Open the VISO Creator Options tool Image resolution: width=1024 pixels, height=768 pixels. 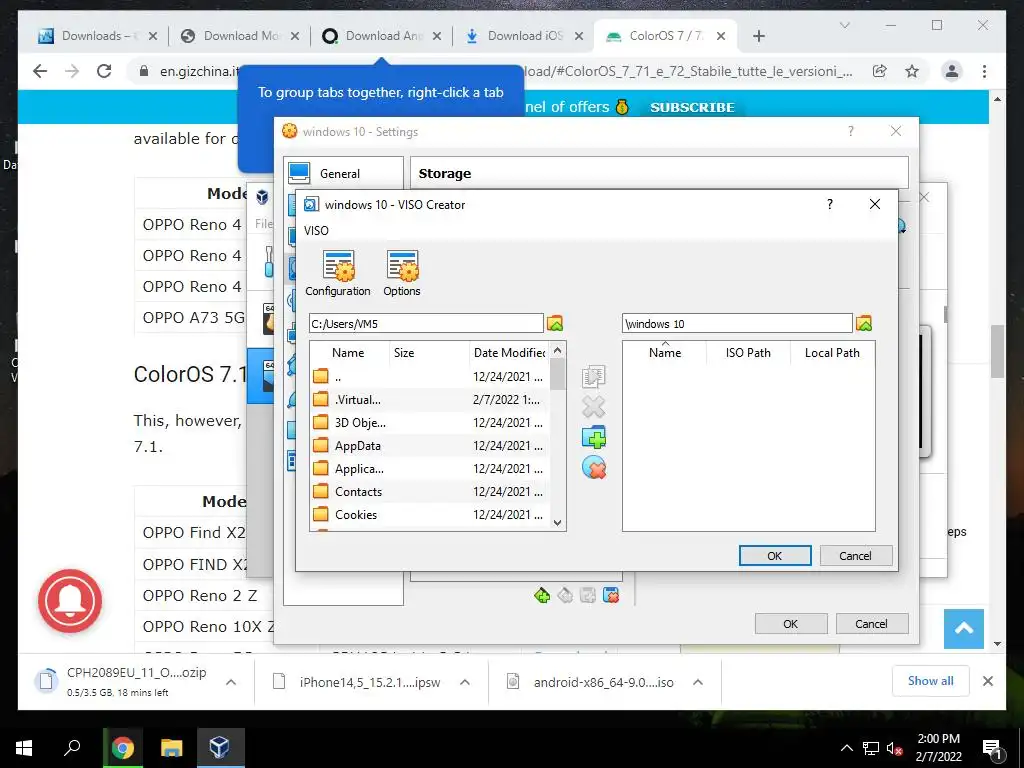[x=402, y=274]
